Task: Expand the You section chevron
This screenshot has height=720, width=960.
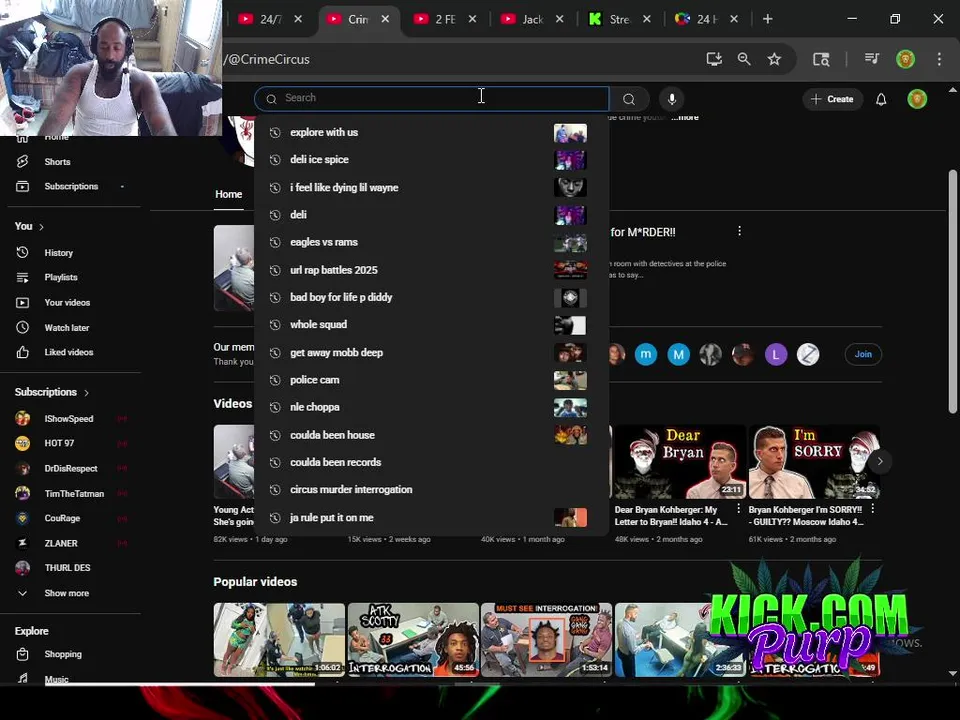Action: (x=42, y=227)
